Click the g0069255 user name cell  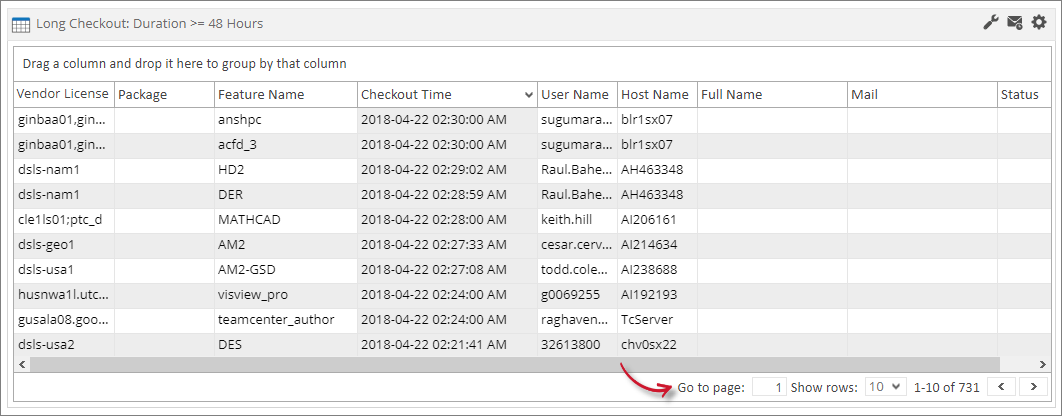click(x=577, y=295)
